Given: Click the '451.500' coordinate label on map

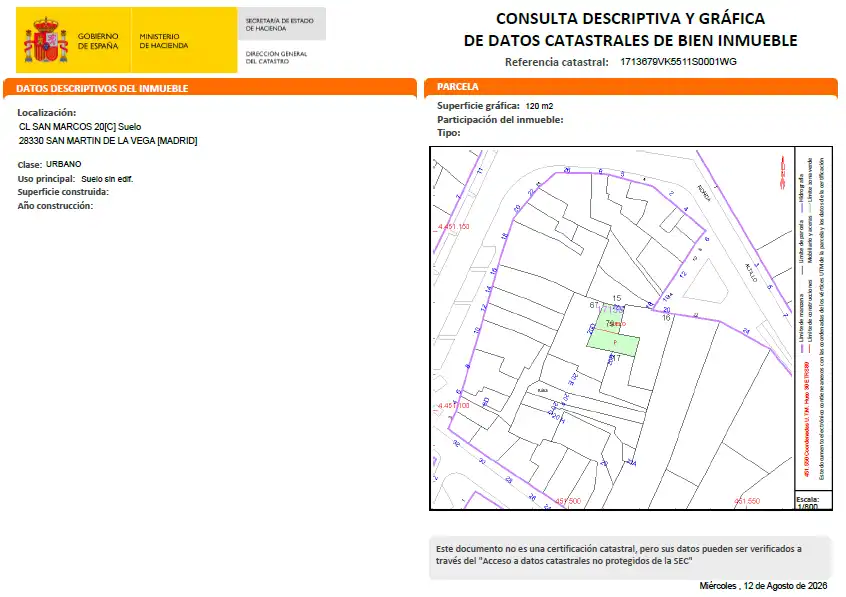Looking at the screenshot, I should point(568,501).
